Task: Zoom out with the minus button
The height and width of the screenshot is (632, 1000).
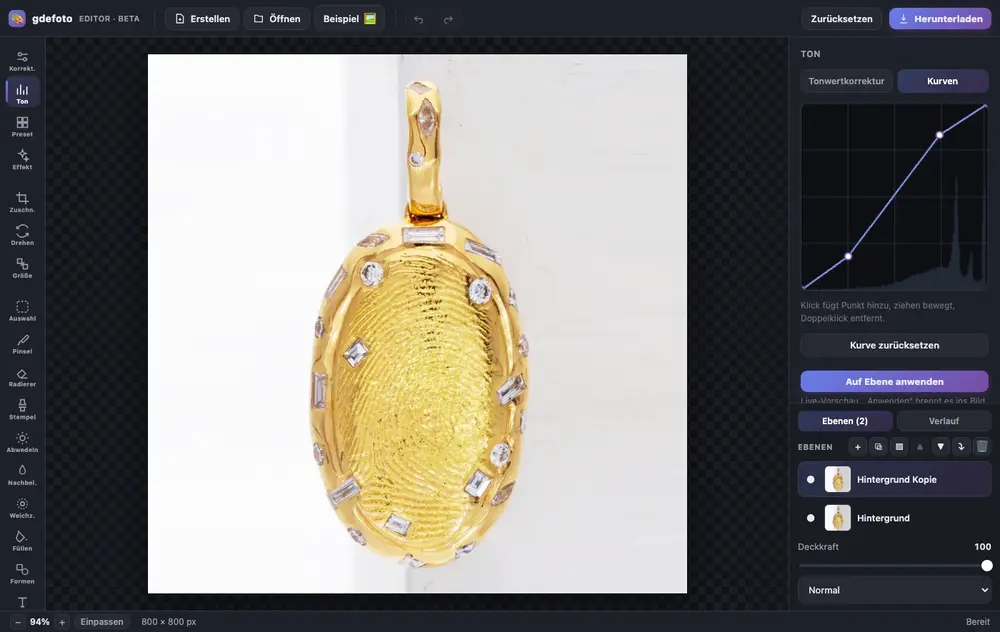Action: click(18, 622)
